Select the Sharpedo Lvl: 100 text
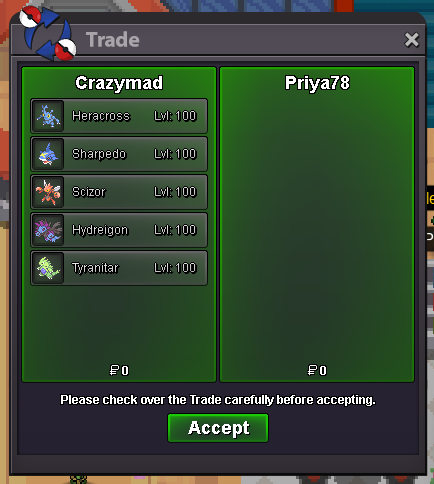Viewport: 434px width, 484px height. point(175,154)
